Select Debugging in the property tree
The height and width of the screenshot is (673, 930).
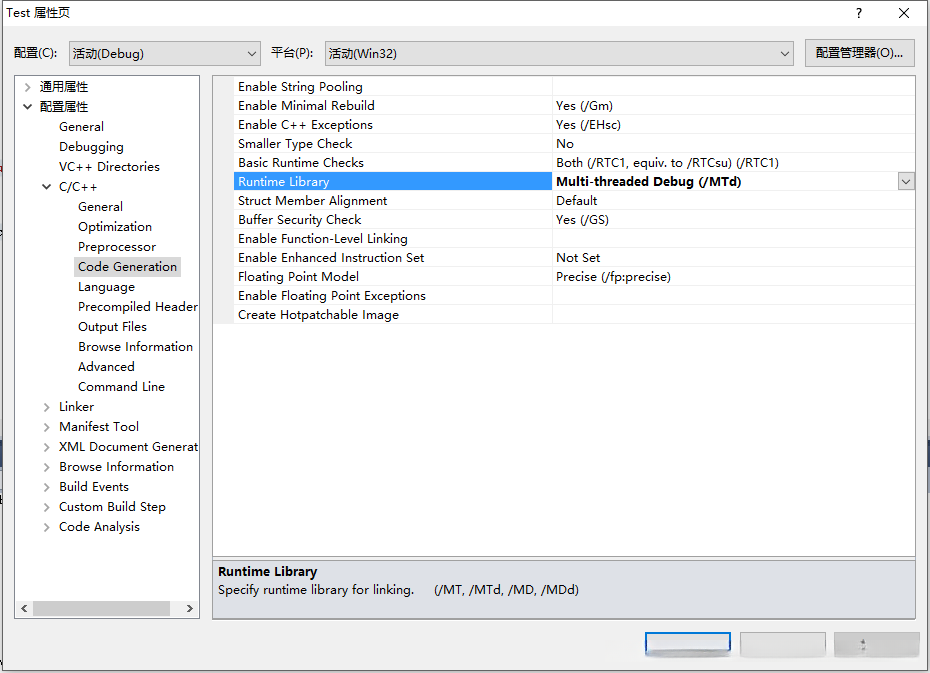(91, 146)
